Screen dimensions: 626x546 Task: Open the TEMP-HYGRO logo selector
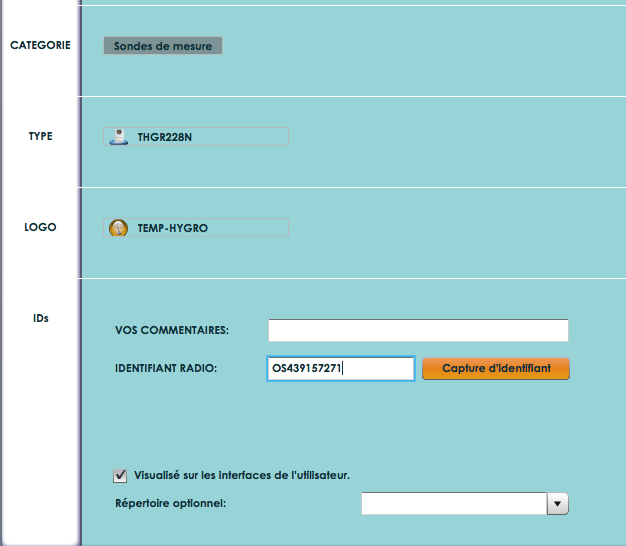pos(196,228)
